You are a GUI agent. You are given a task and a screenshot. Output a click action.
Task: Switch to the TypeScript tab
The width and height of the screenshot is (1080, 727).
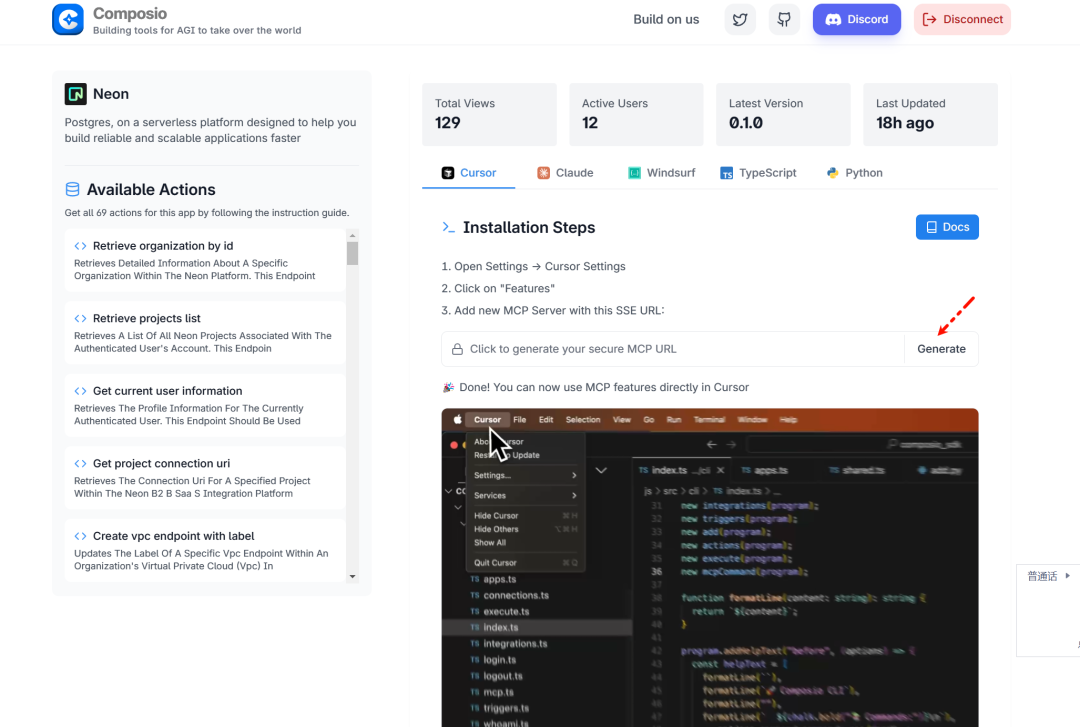[x=758, y=173]
